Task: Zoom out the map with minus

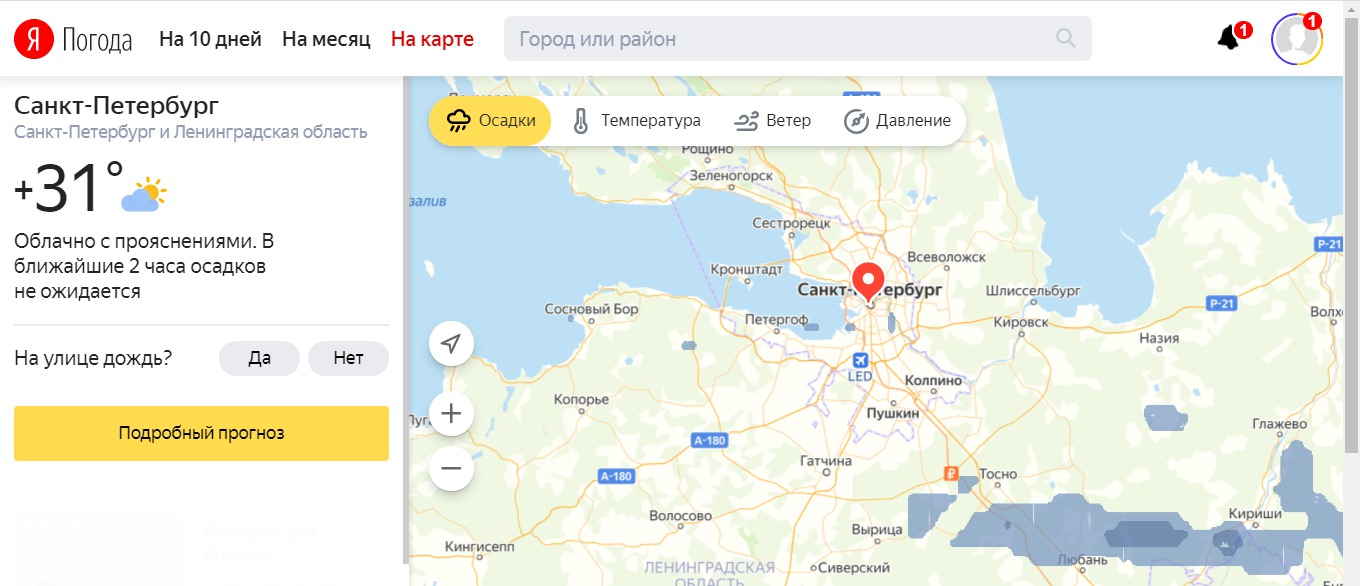Action: 451,468
